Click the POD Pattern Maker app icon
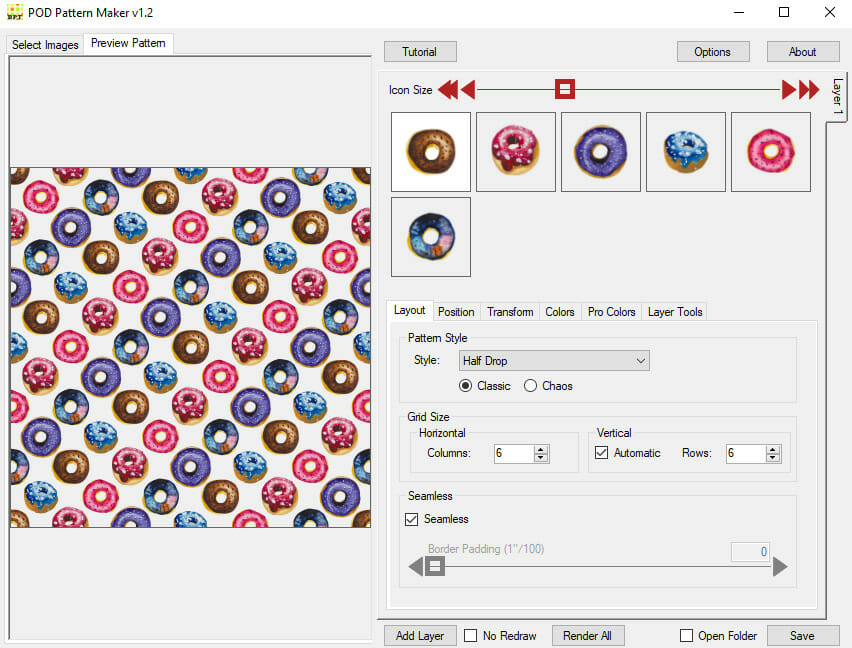The image size is (852, 648). tap(15, 12)
